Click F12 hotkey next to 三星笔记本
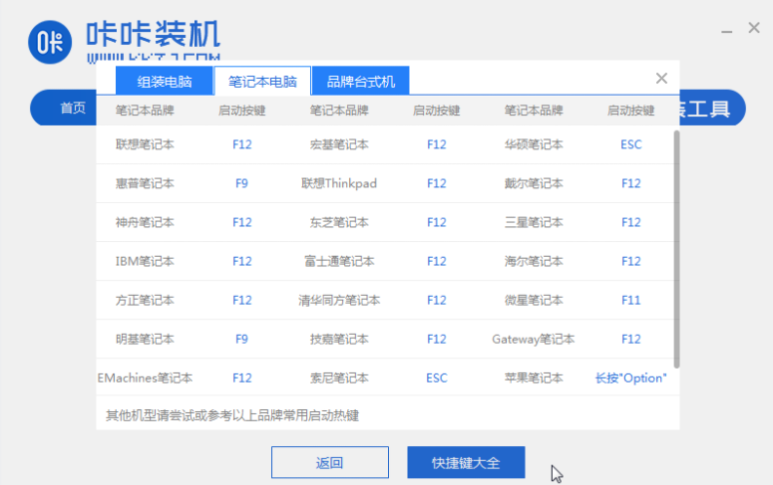773x485 pixels. (x=631, y=222)
